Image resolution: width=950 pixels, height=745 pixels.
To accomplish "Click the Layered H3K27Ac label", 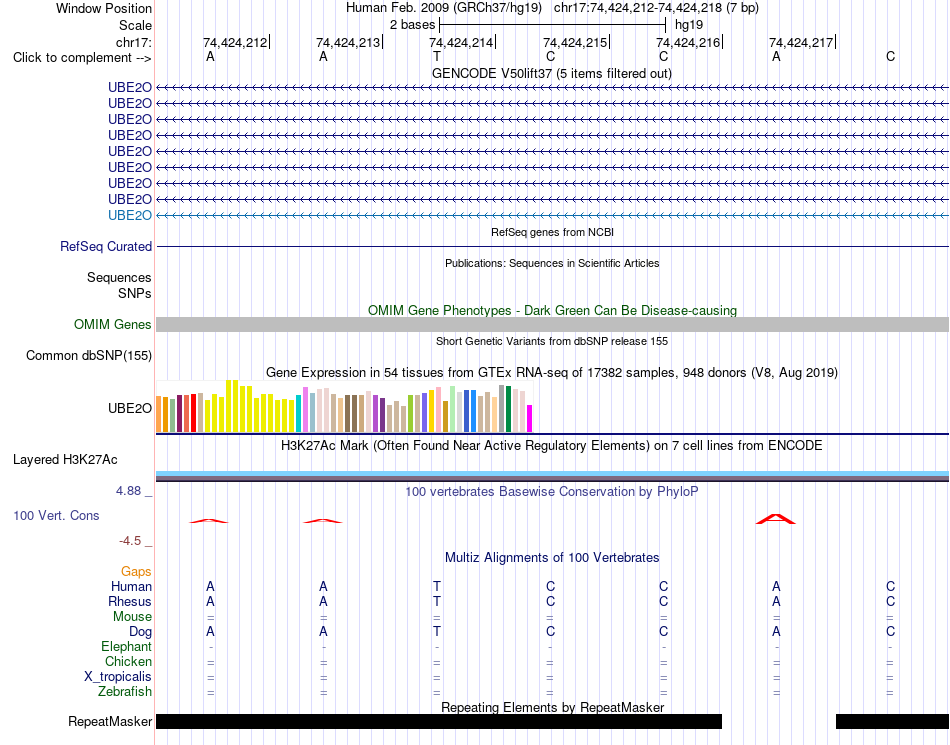I will [x=65, y=460].
